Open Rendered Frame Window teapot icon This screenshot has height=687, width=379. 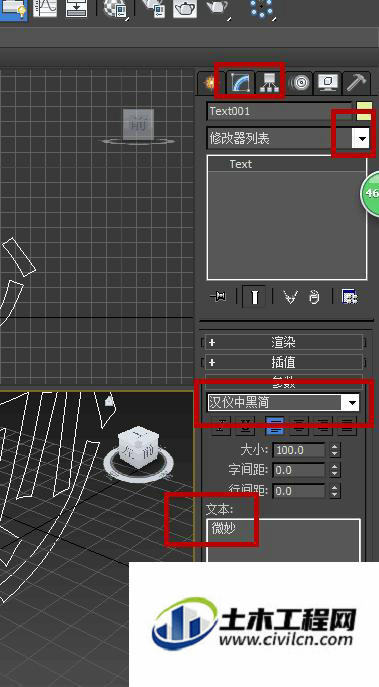[x=185, y=8]
